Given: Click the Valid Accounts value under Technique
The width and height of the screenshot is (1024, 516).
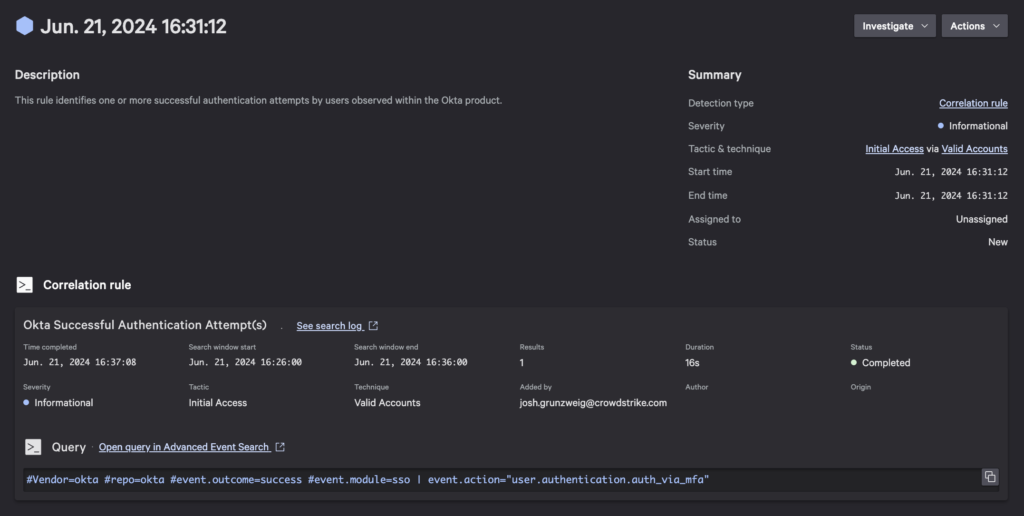Looking at the screenshot, I should 387,402.
